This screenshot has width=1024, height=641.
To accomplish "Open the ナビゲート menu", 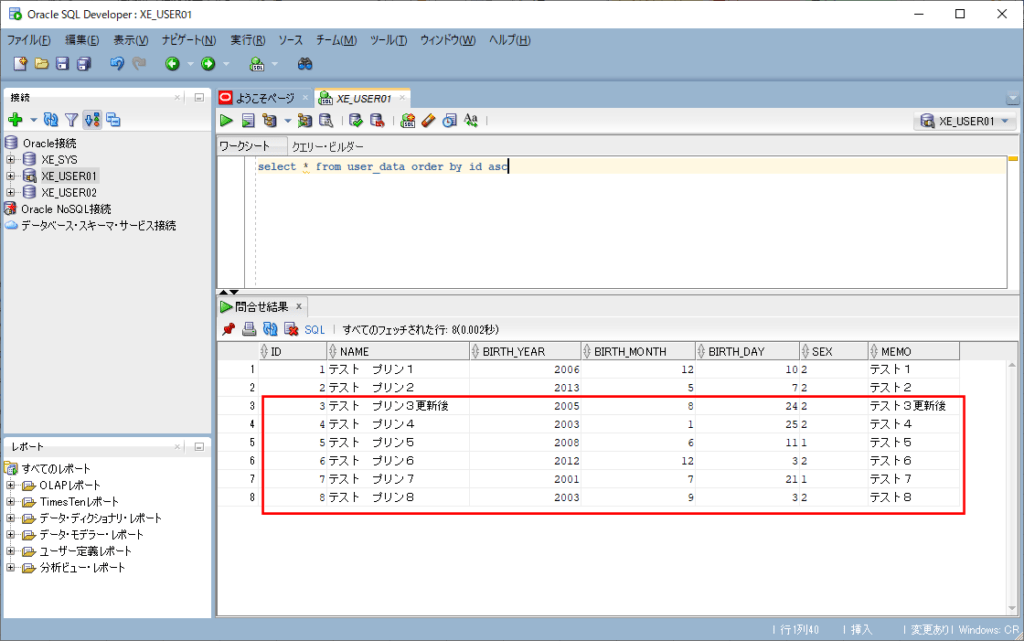I will tap(189, 40).
